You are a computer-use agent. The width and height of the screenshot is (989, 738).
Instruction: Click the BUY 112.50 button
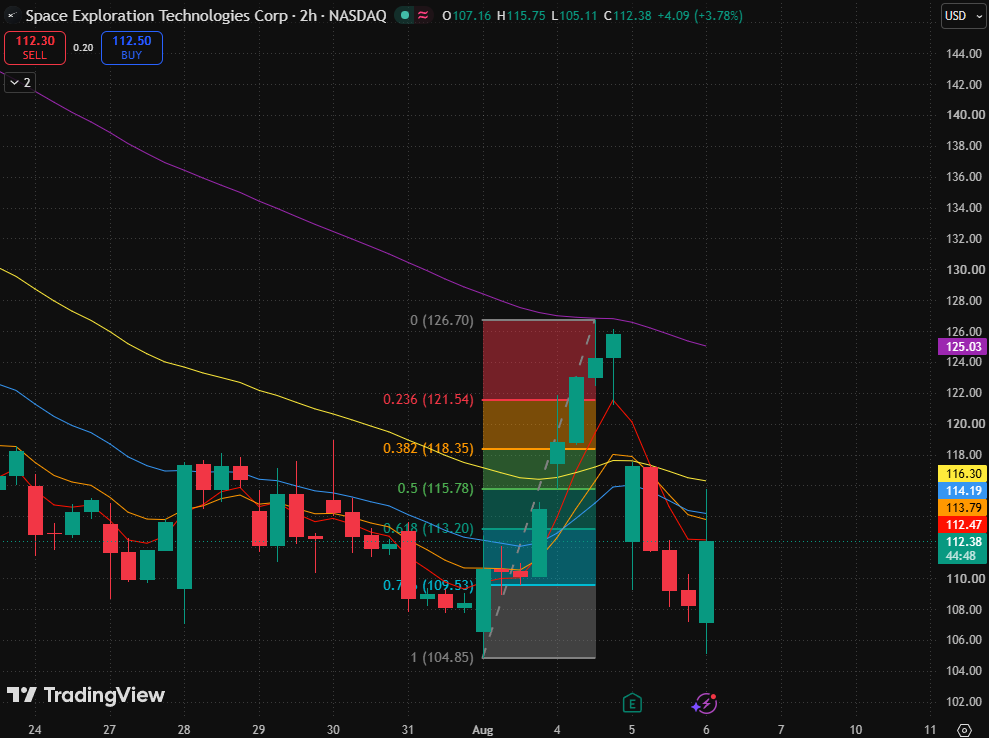pos(132,48)
